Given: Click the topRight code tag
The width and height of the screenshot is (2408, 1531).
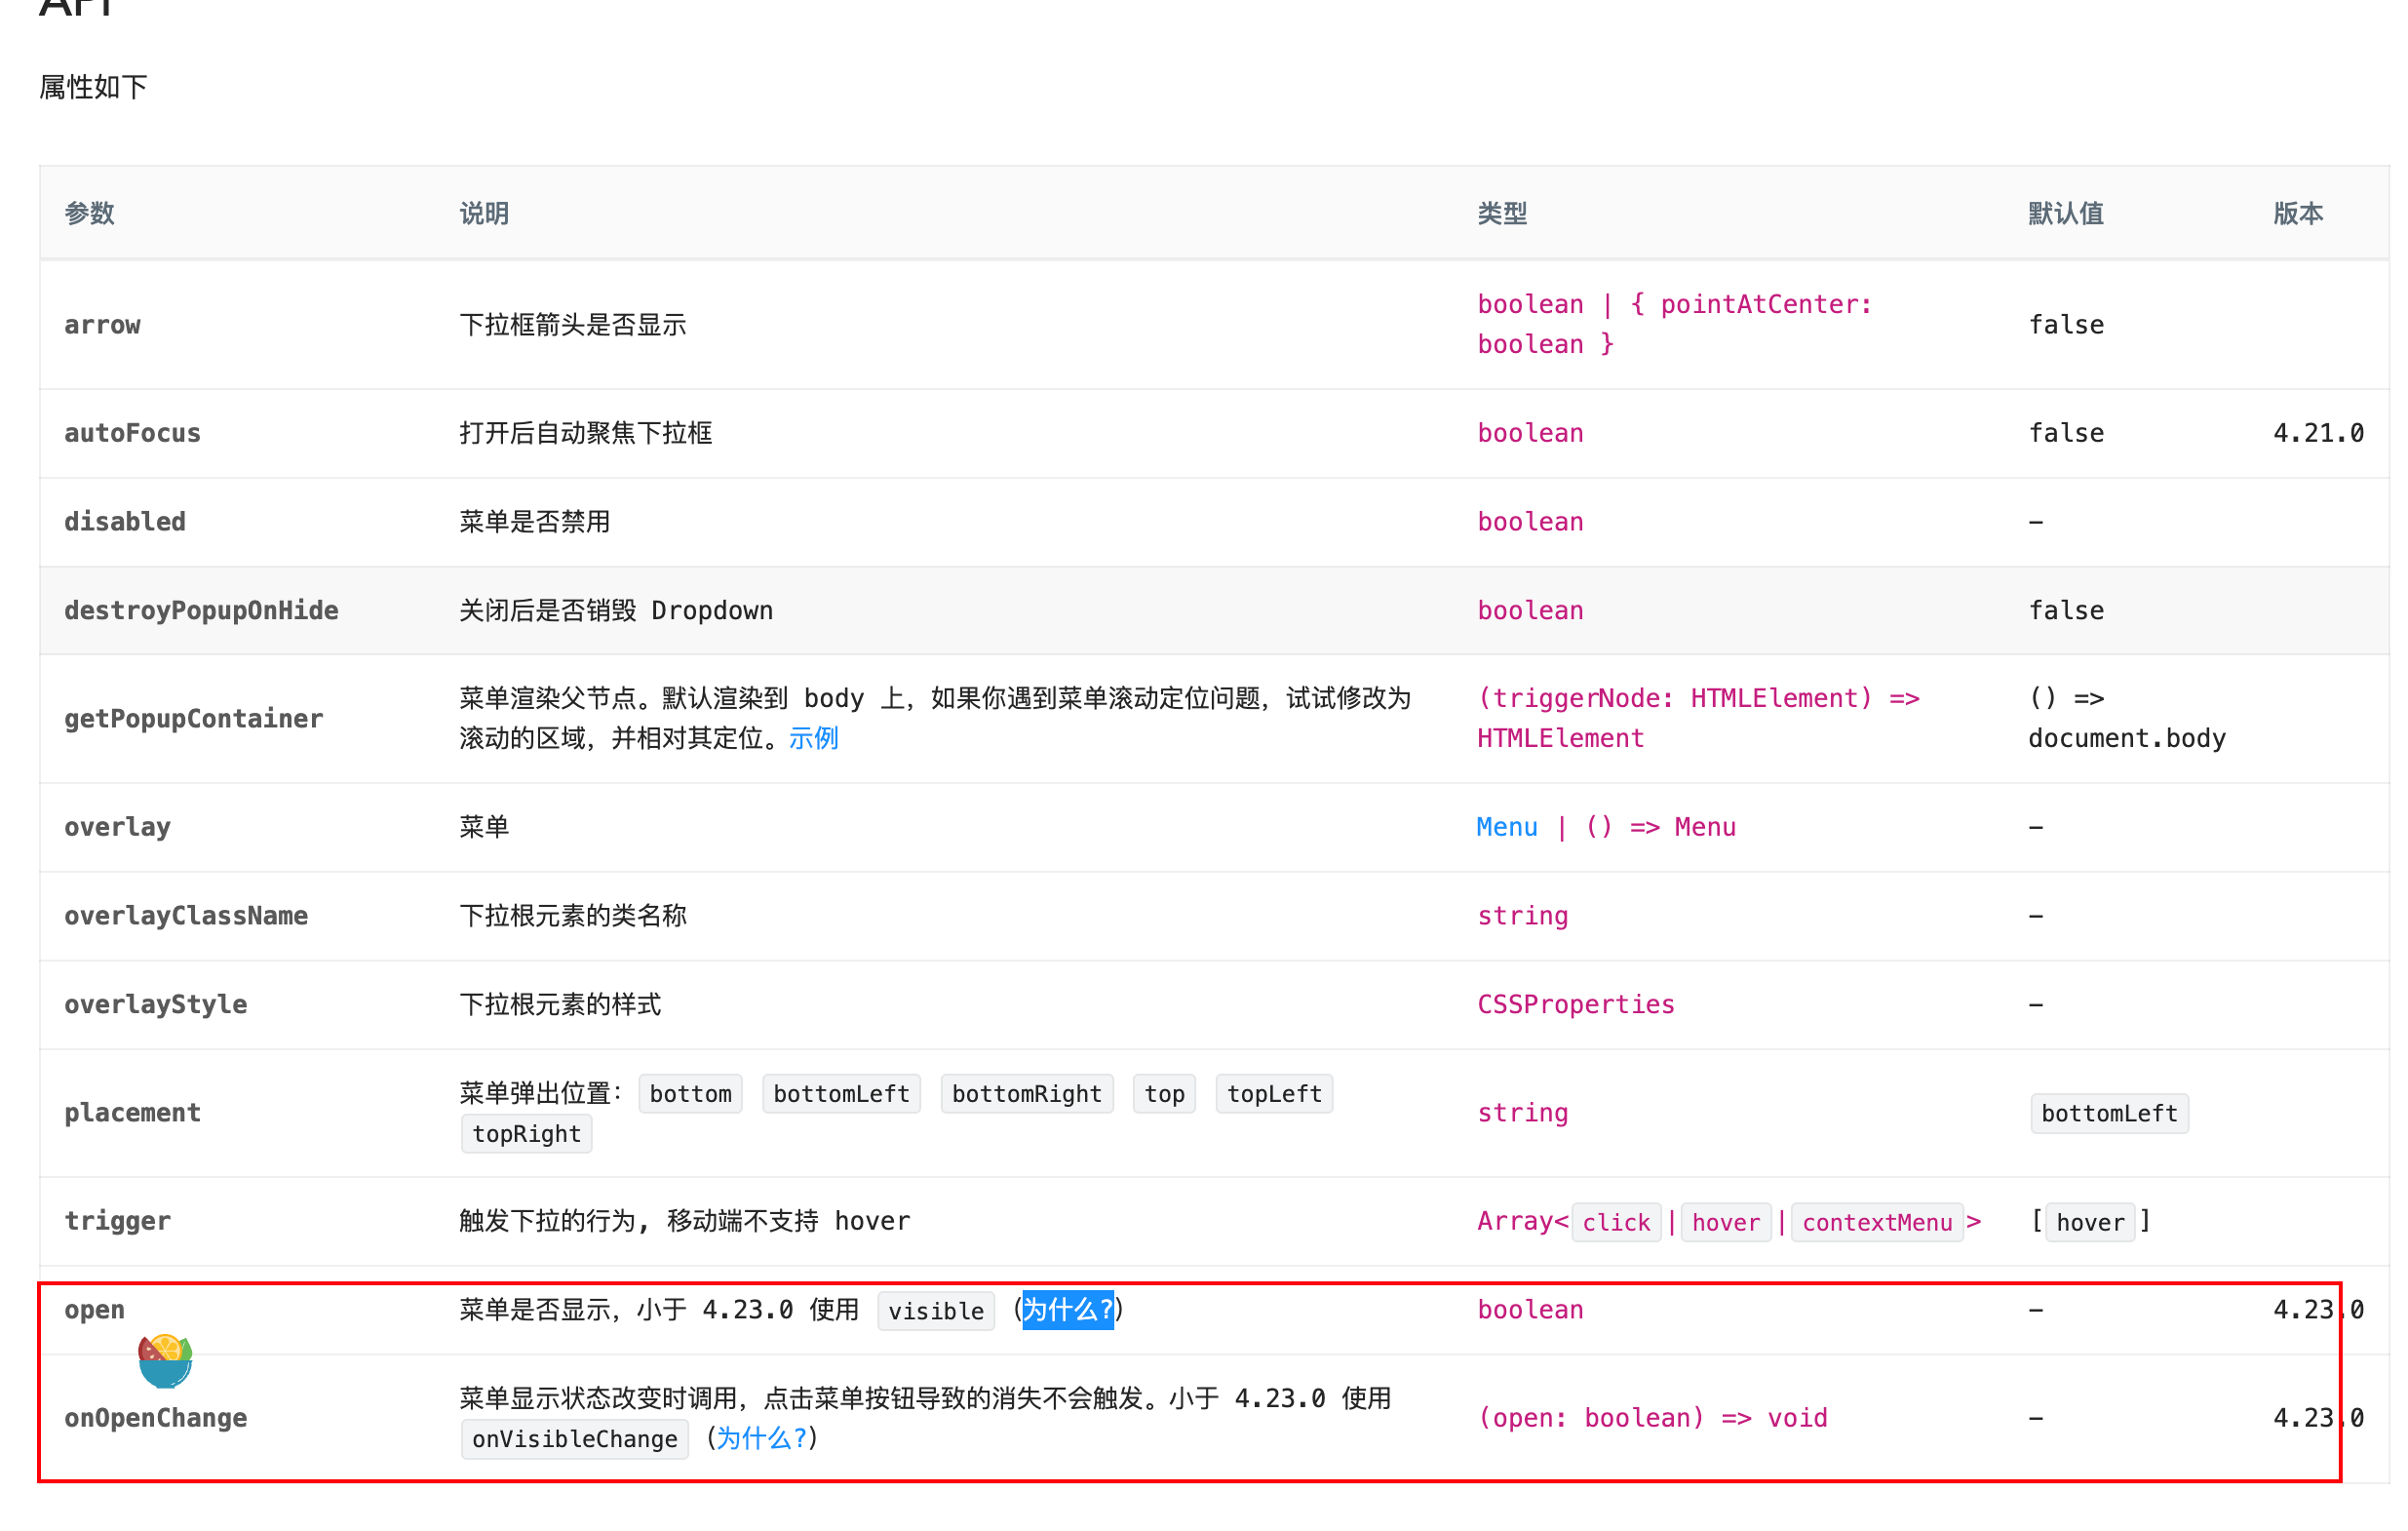Looking at the screenshot, I should 526,1134.
